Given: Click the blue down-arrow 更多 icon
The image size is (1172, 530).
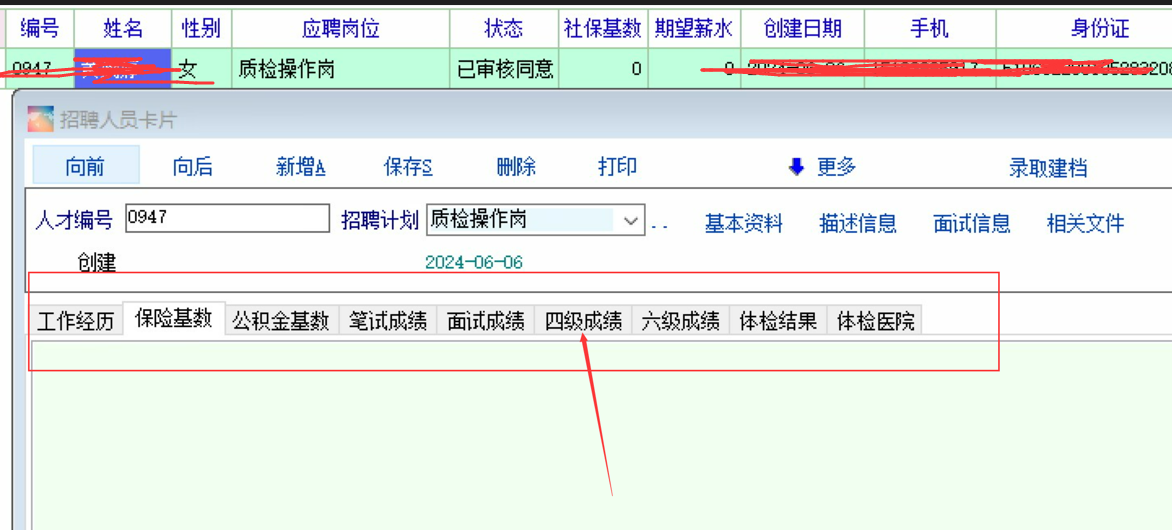Looking at the screenshot, I should point(796,167).
